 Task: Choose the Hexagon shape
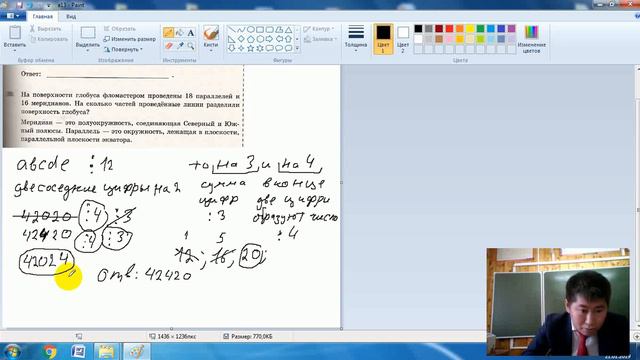[x=260, y=39]
